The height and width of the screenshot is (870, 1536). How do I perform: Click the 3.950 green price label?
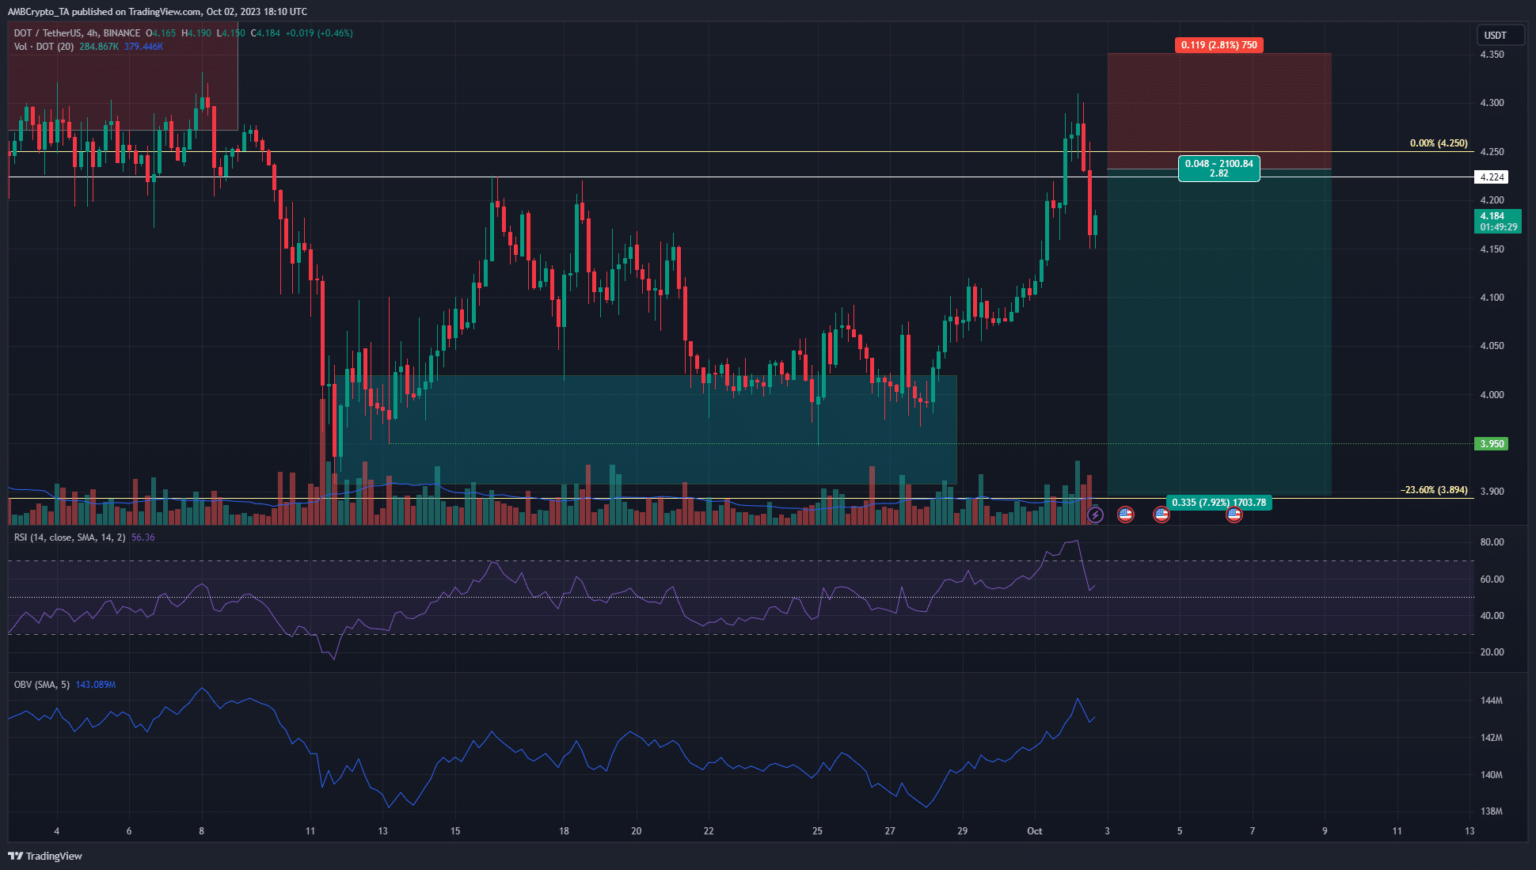click(x=1491, y=444)
